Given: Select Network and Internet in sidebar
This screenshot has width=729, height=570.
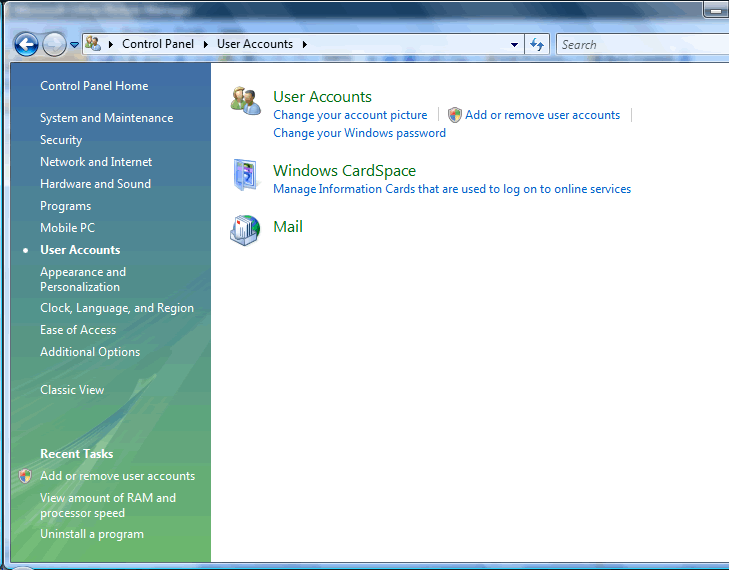Looking at the screenshot, I should 96,162.
